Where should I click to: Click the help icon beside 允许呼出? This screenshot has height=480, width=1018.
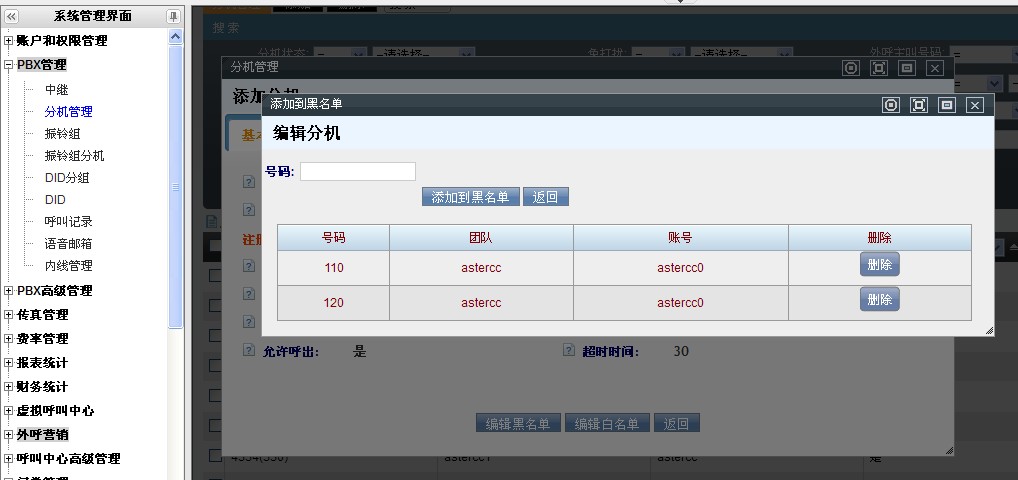click(250, 351)
